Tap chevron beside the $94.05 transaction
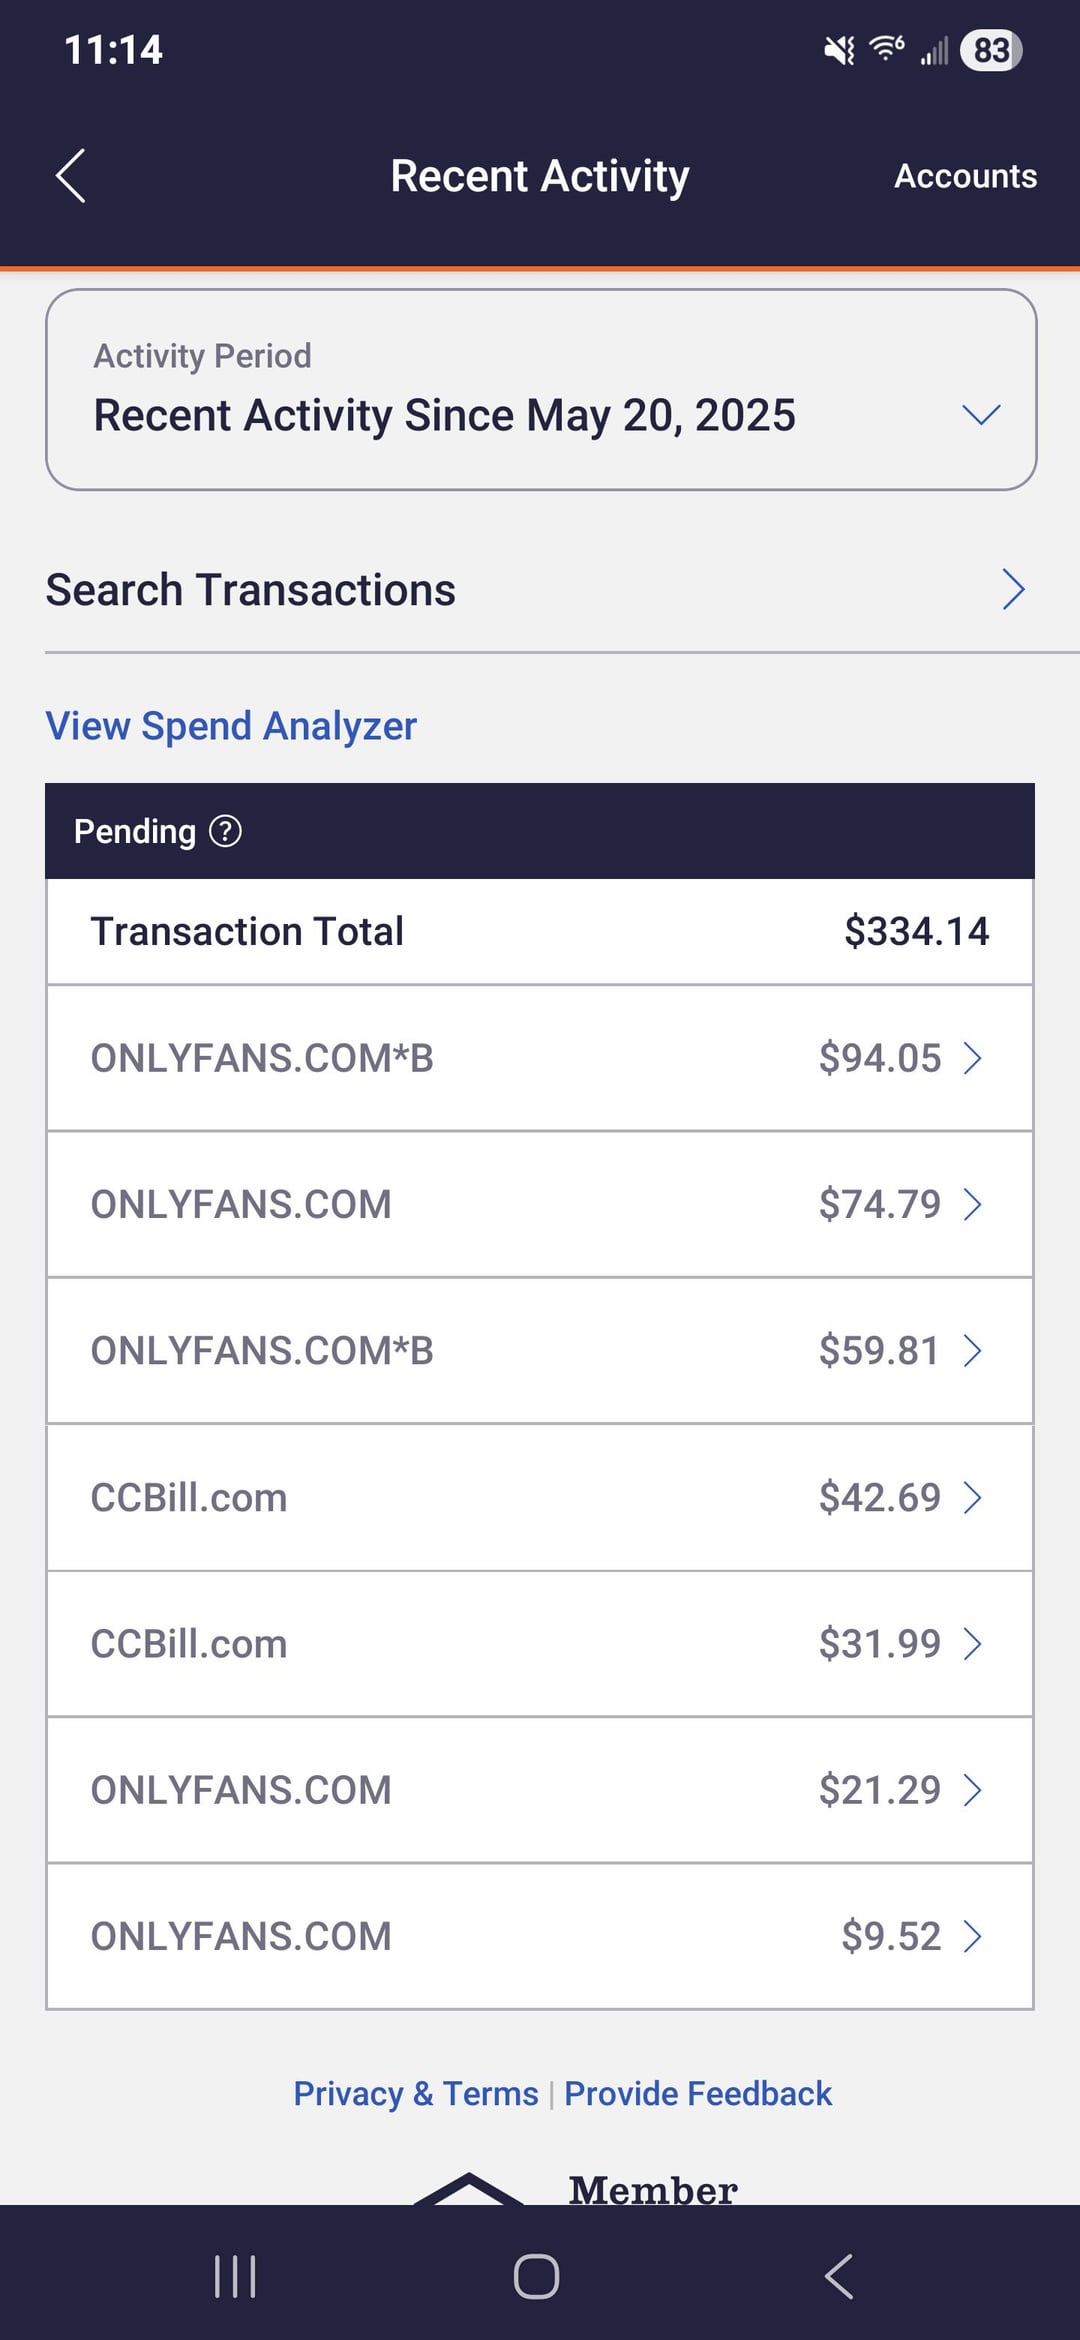The width and height of the screenshot is (1080, 2340). 972,1058
